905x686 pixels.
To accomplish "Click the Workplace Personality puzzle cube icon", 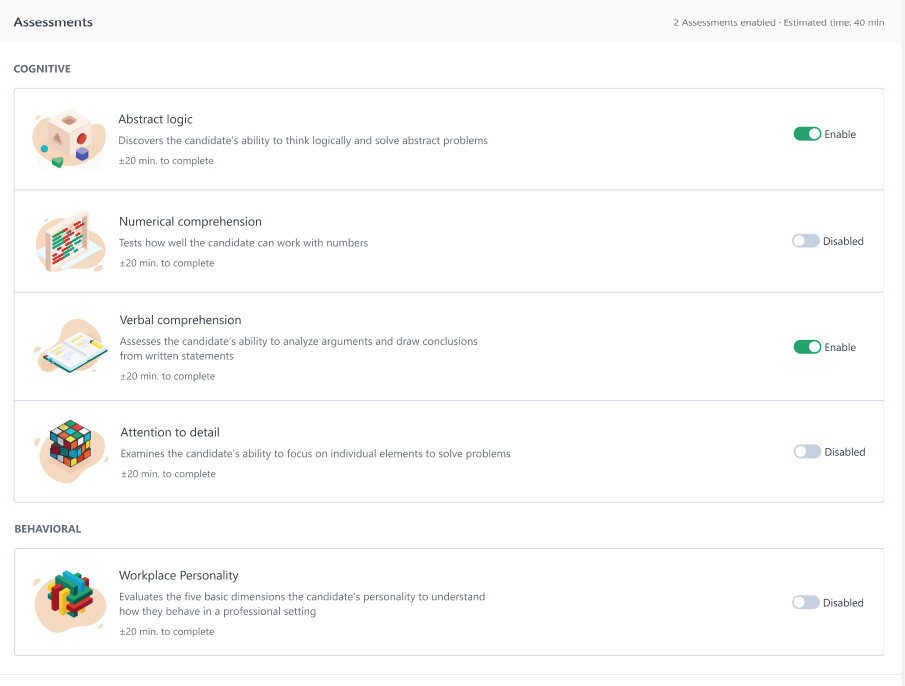I will 70,601.
